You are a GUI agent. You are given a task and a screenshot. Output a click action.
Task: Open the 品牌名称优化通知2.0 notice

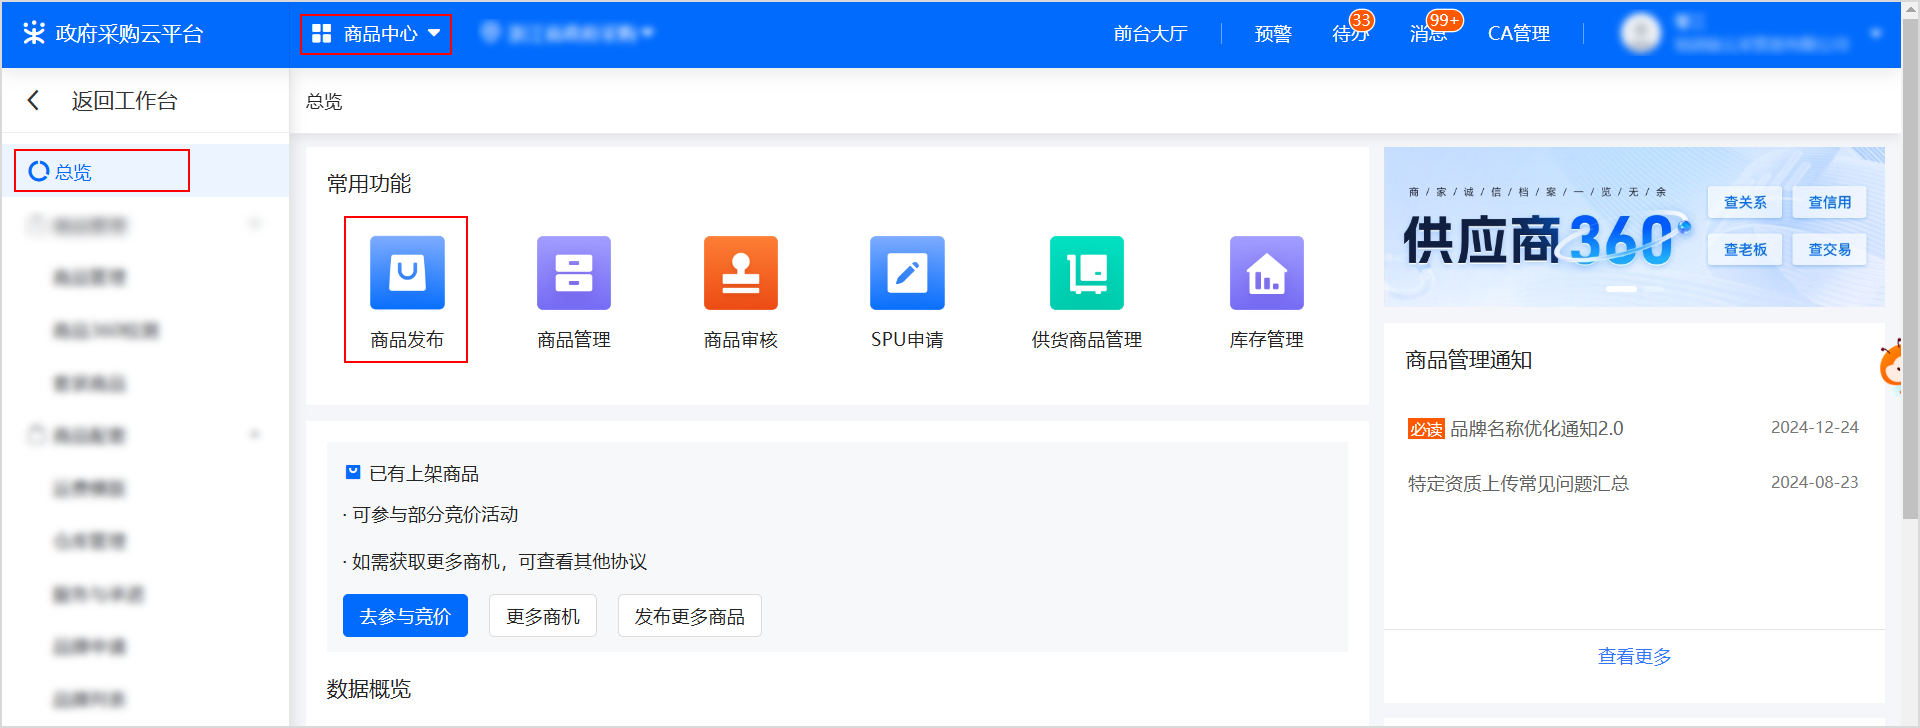pyautogui.click(x=1536, y=429)
